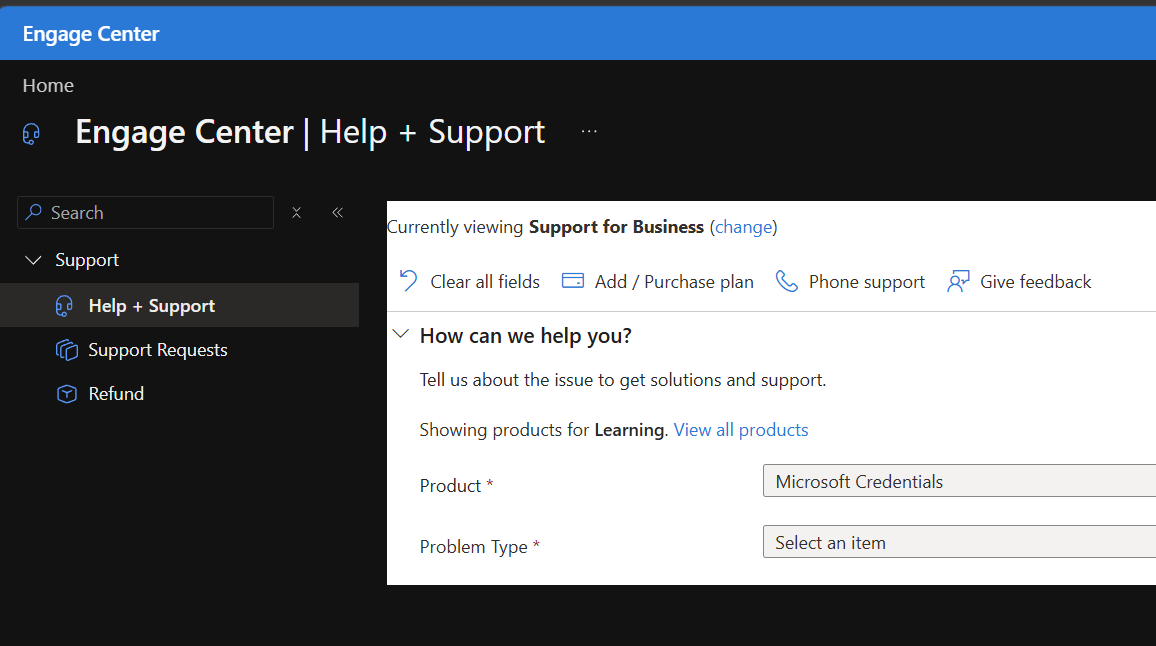1156x646 pixels.
Task: Click the change link for Support for Business
Action: (743, 227)
